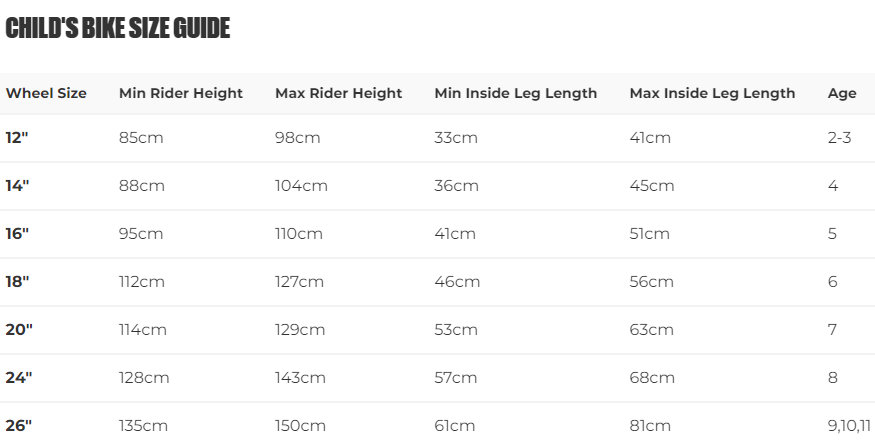Click the Child's Bike Size Guide heading

(x=118, y=29)
